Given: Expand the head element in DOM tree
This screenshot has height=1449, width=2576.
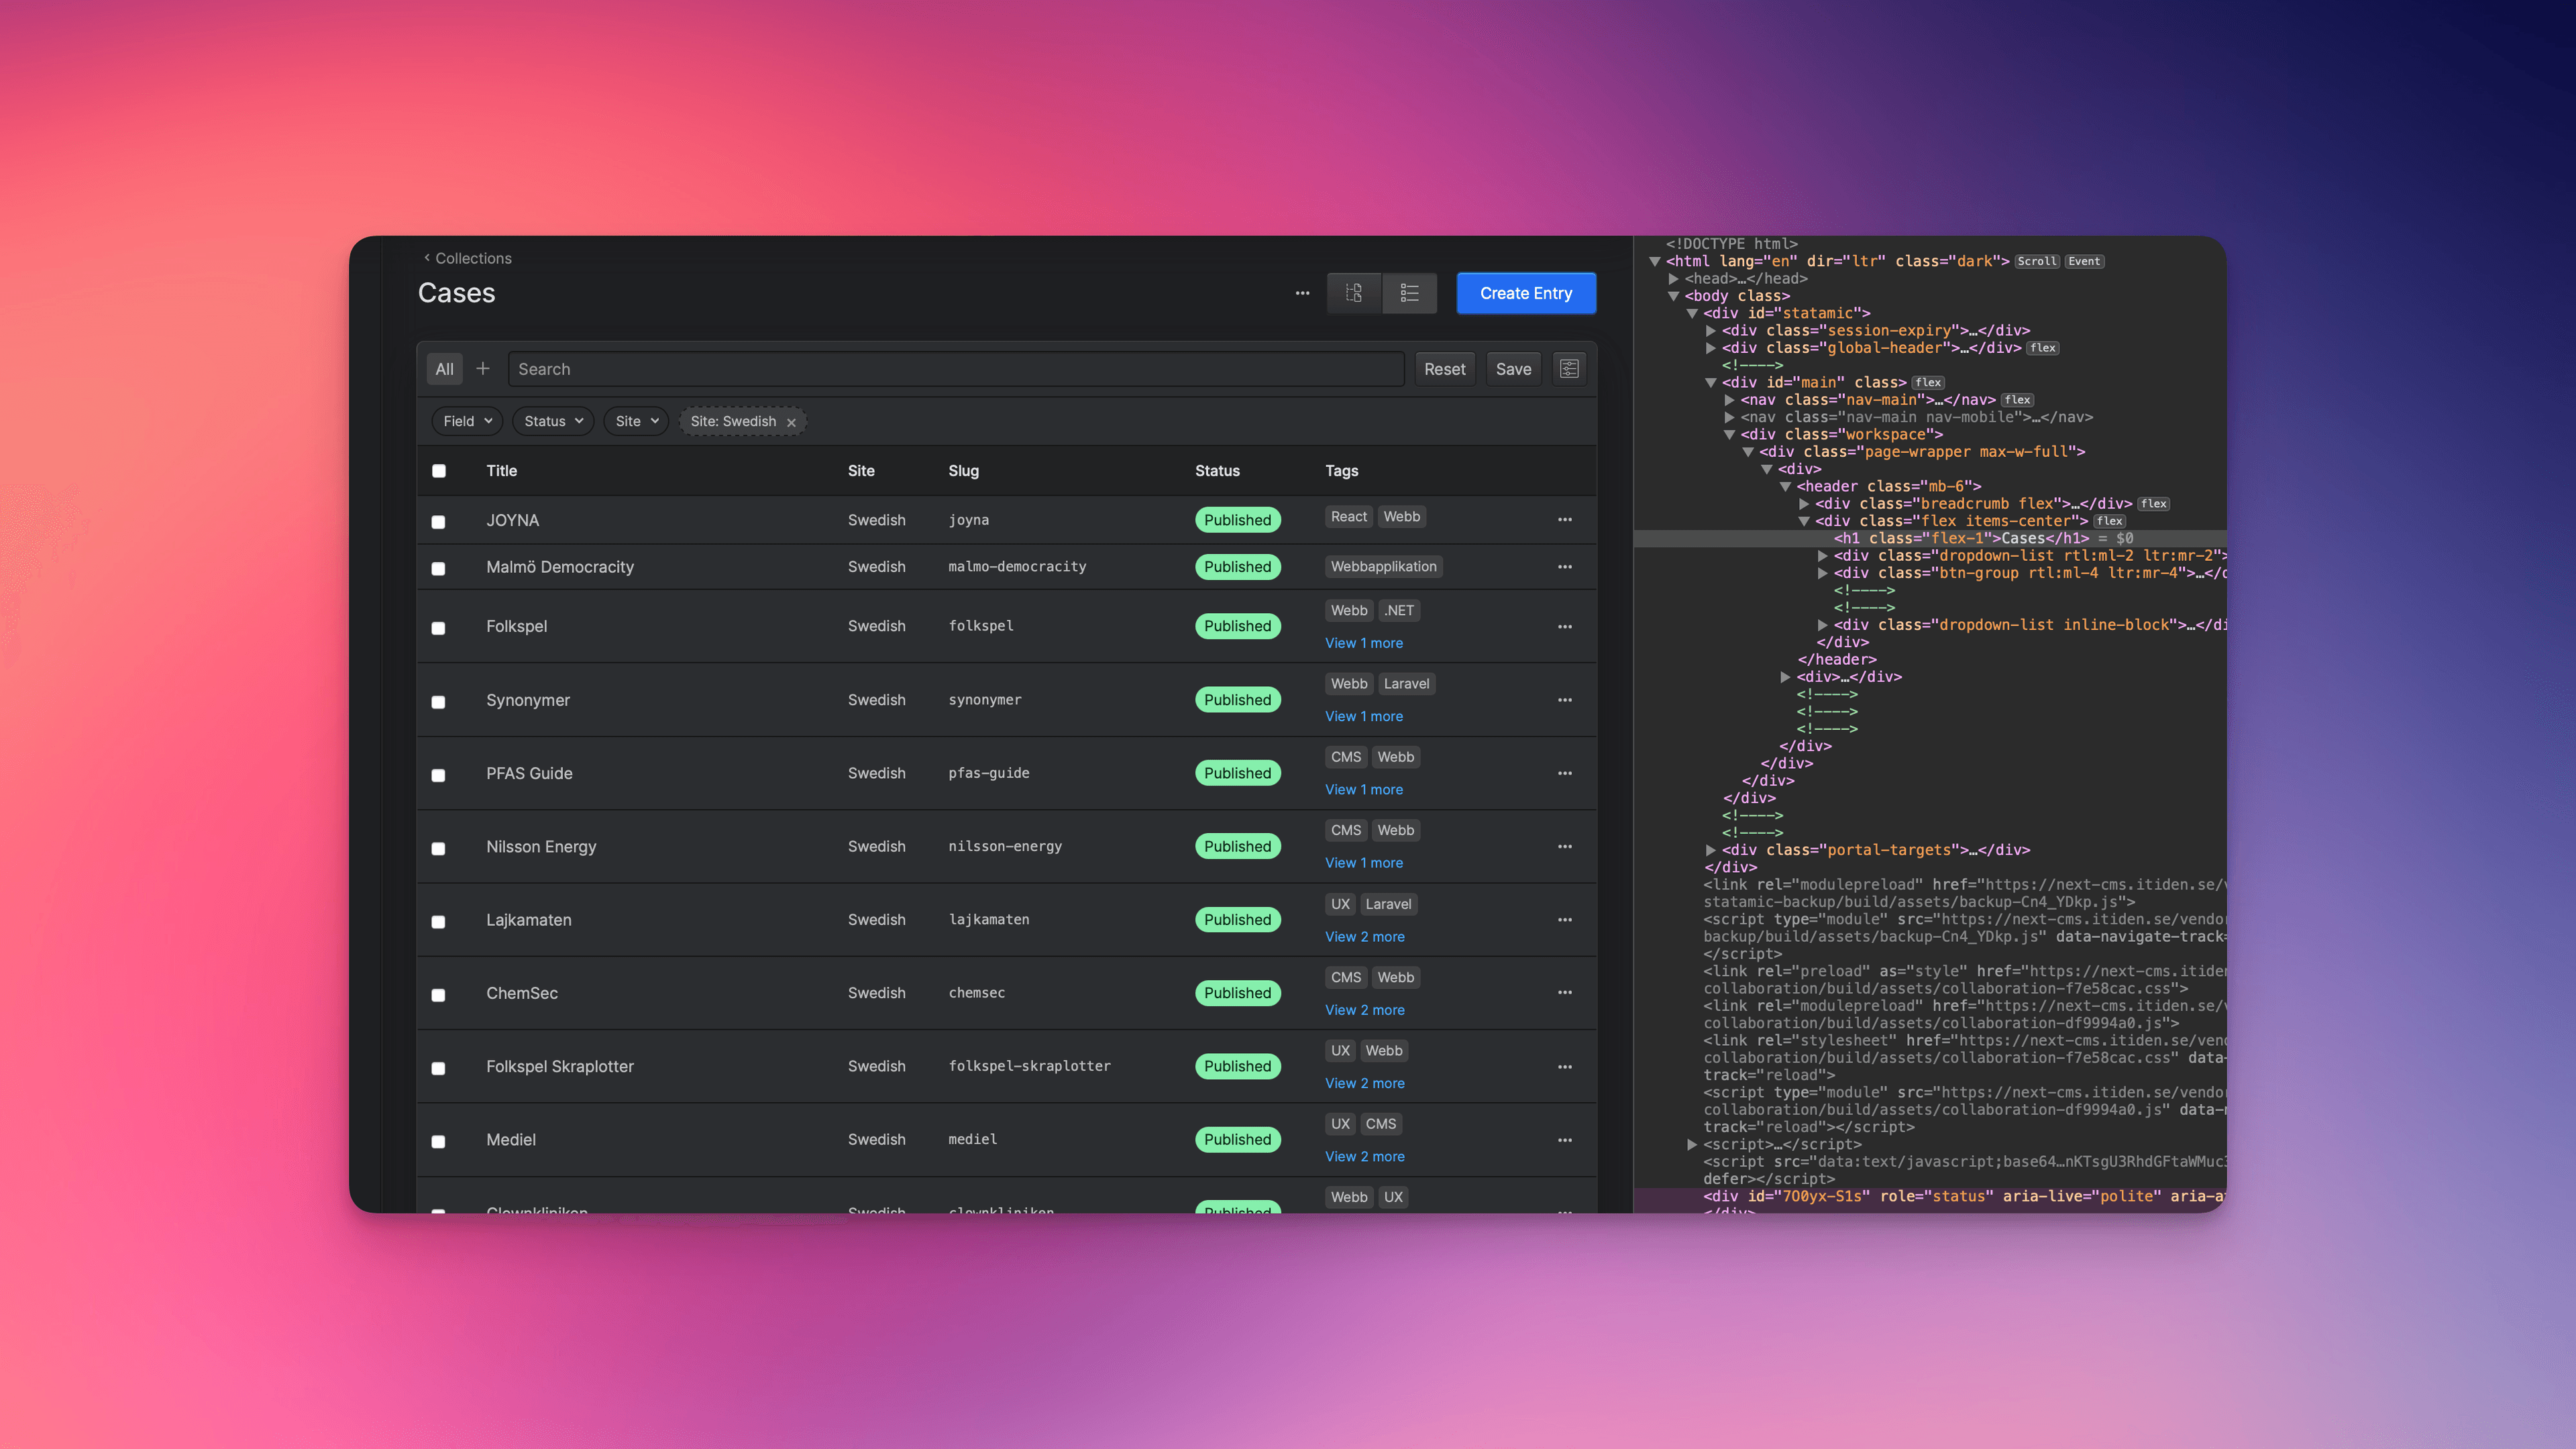Looking at the screenshot, I should point(1674,279).
